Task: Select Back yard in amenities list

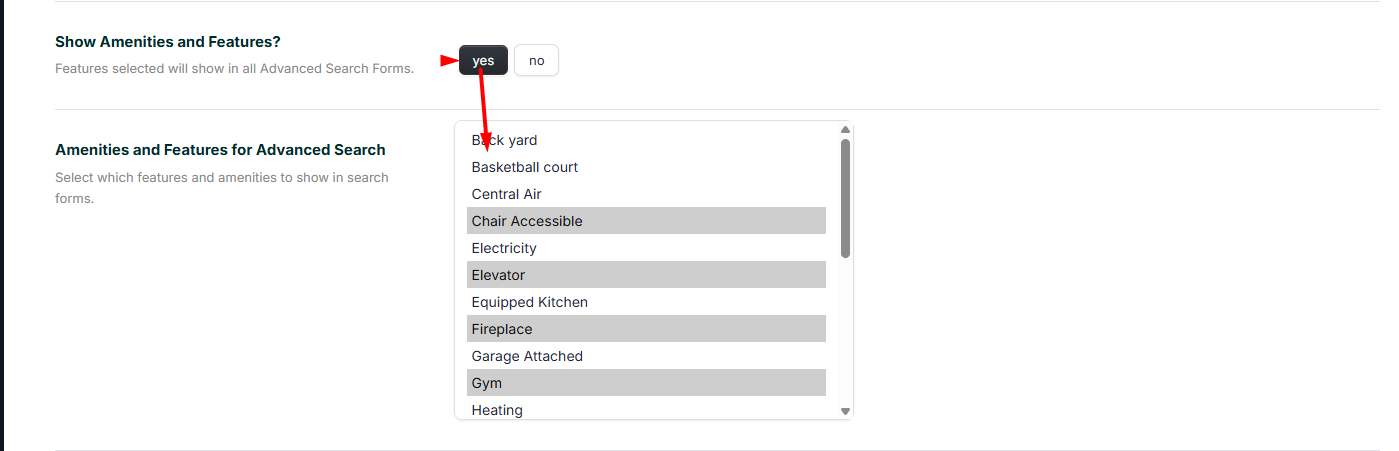Action: point(505,140)
